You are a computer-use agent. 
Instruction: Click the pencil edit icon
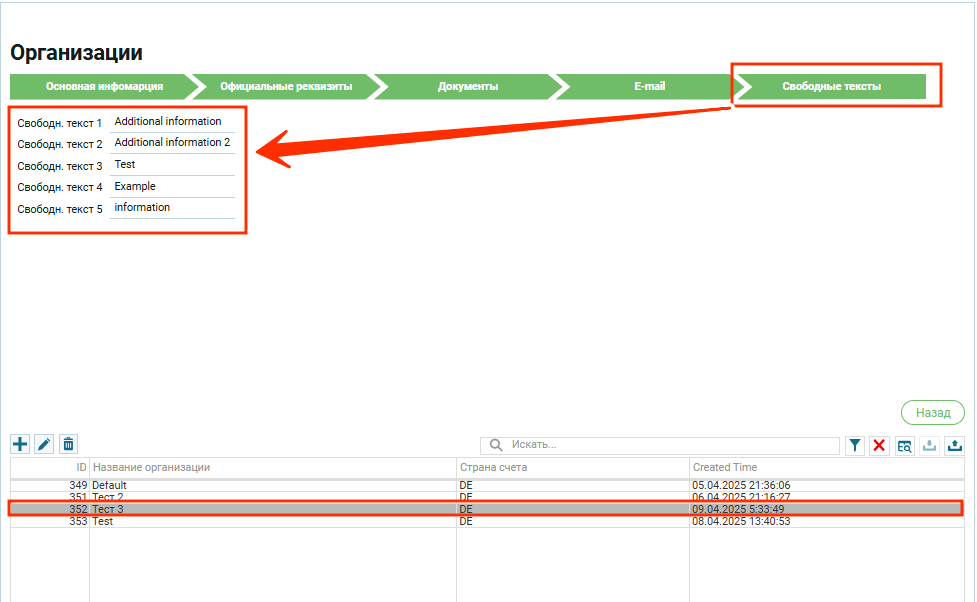click(x=44, y=444)
